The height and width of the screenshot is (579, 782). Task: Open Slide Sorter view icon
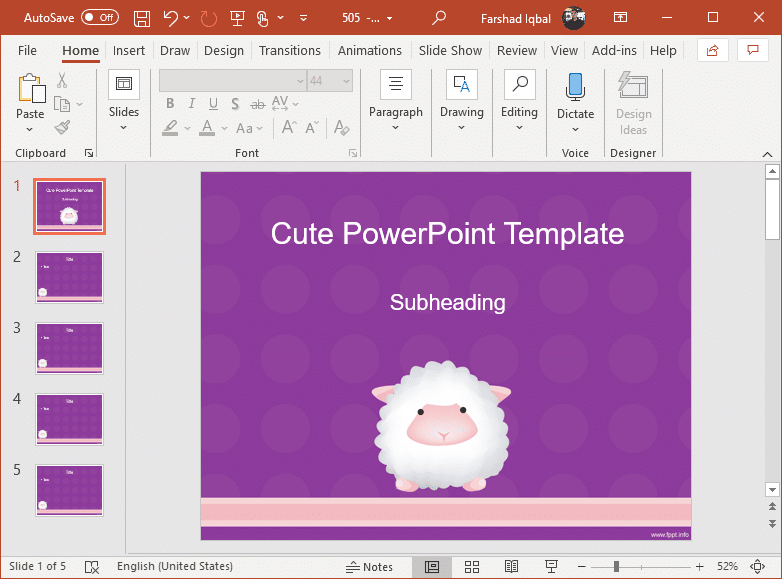coord(472,567)
